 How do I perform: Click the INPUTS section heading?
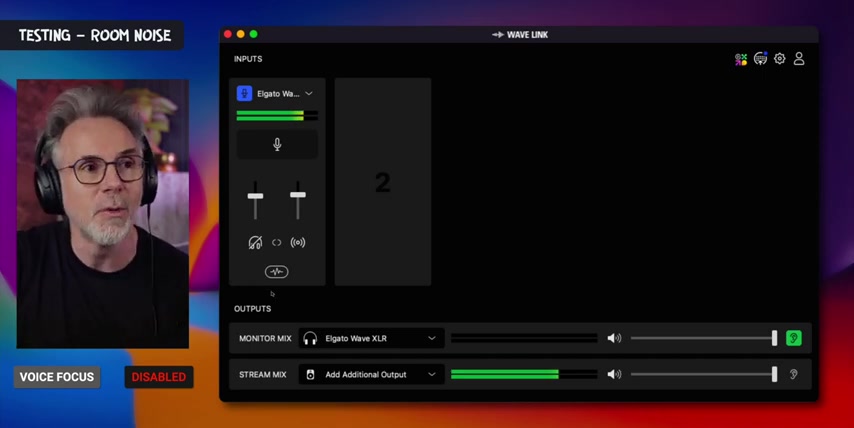[x=248, y=59]
